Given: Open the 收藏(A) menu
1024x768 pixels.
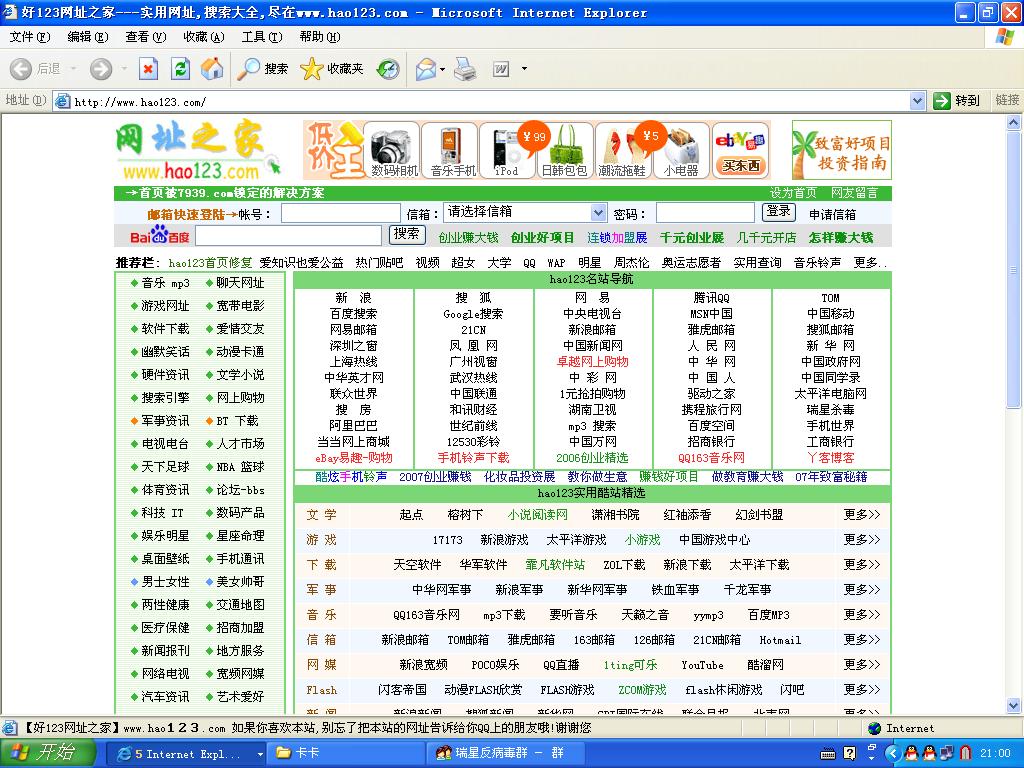Looking at the screenshot, I should [203, 37].
